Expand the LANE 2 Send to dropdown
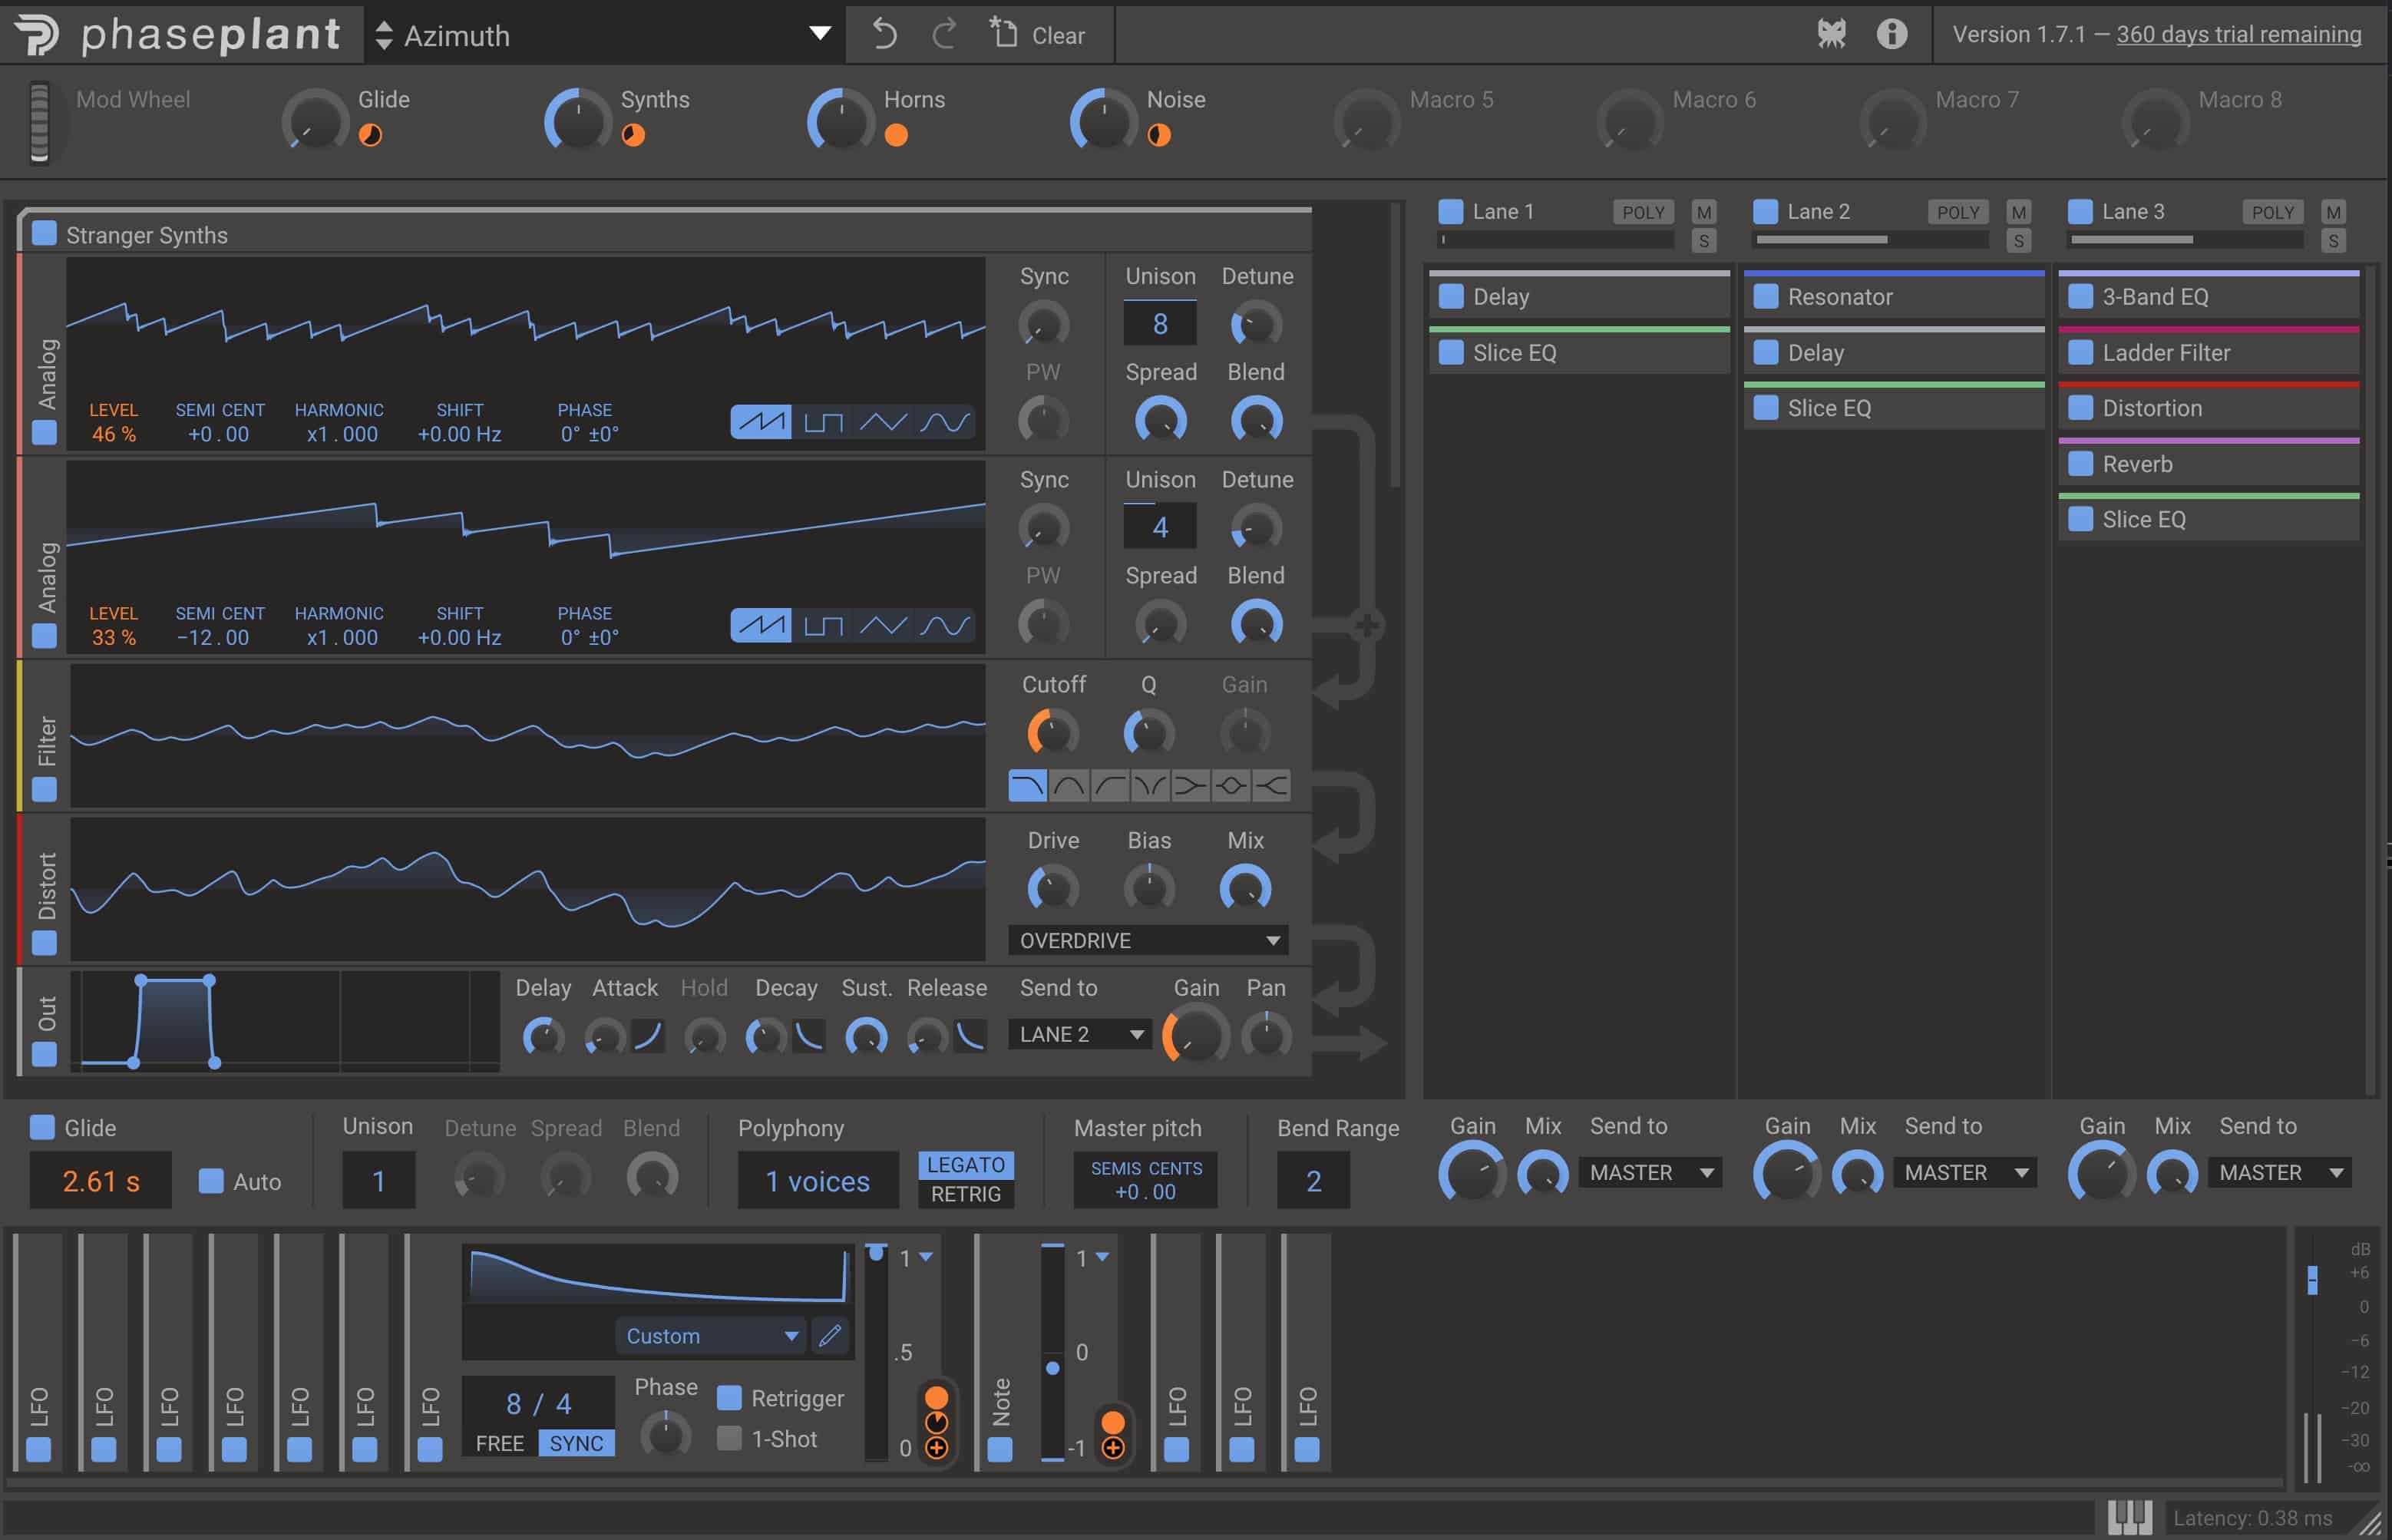 (x=1080, y=1035)
